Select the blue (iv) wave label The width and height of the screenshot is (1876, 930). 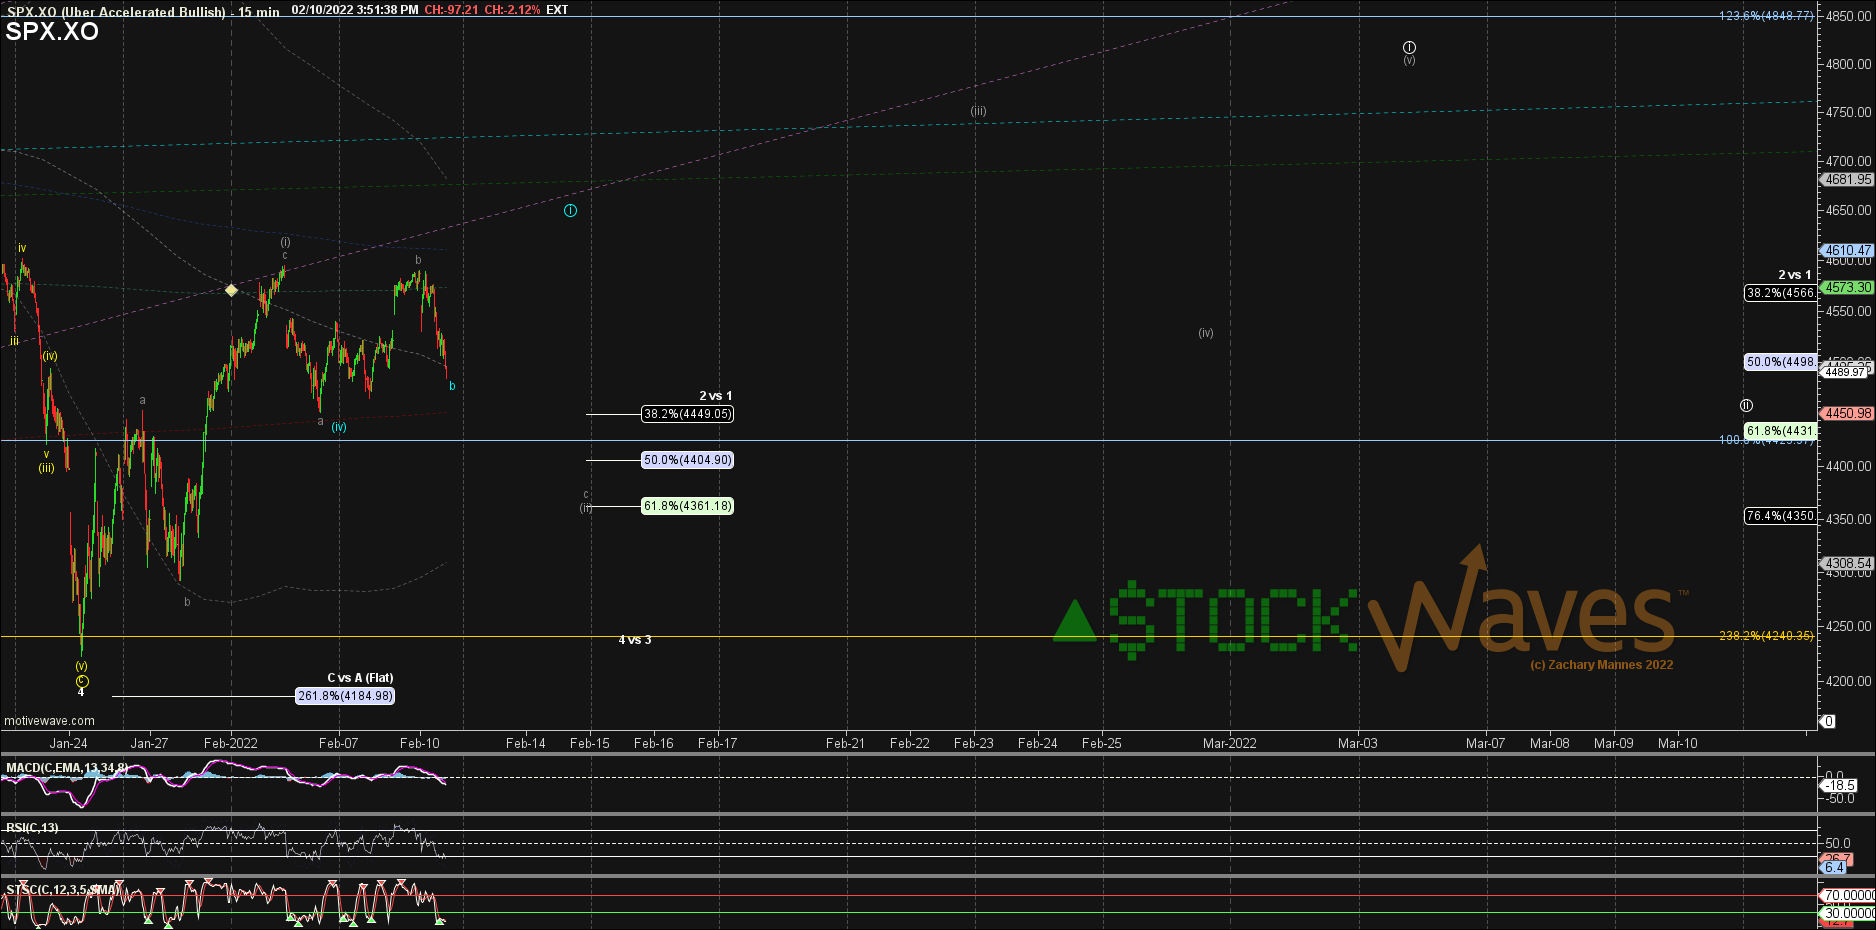coord(339,427)
